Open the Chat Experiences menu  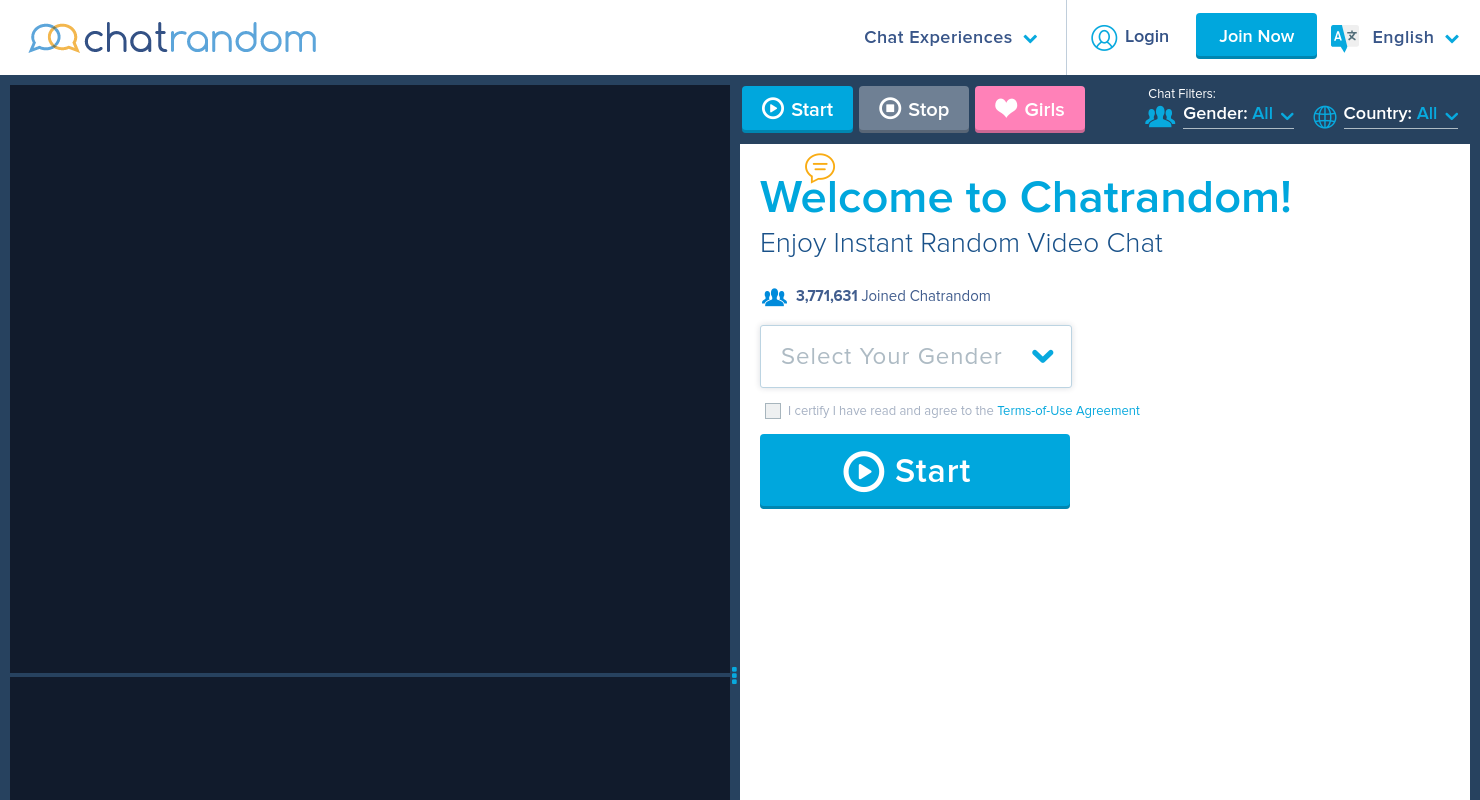click(x=950, y=38)
